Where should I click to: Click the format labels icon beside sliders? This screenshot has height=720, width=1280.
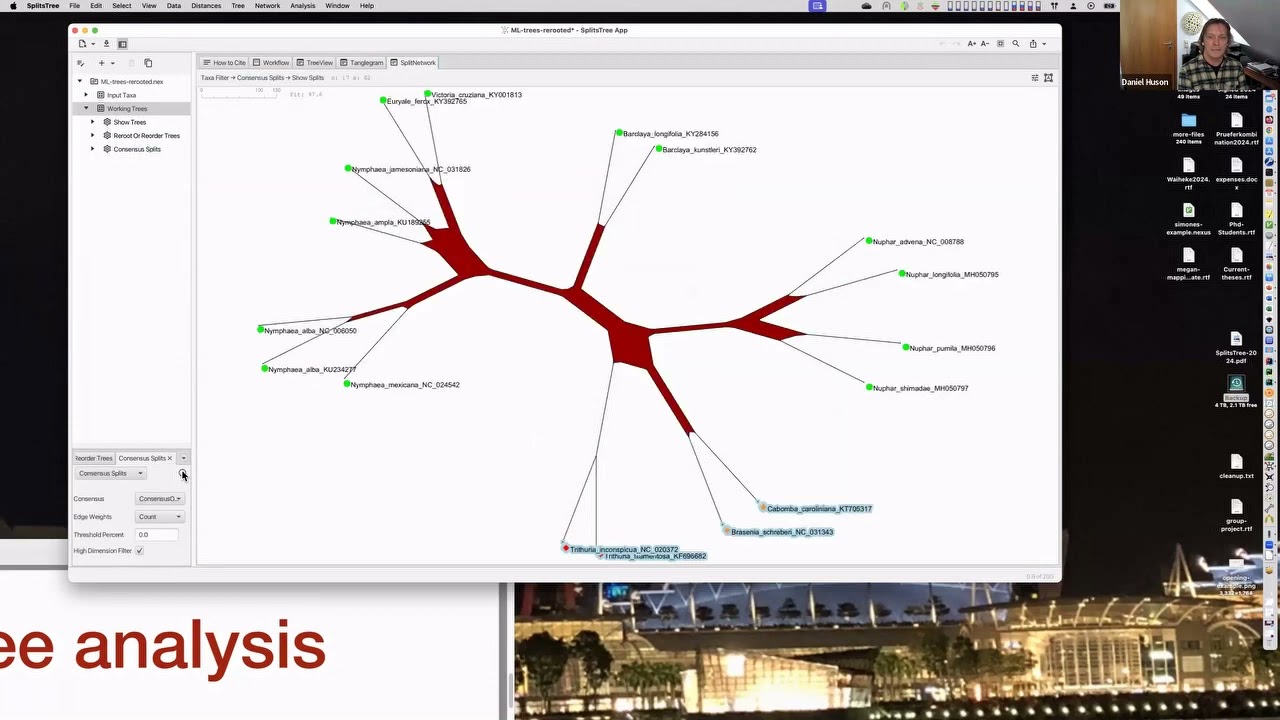pos(1048,78)
